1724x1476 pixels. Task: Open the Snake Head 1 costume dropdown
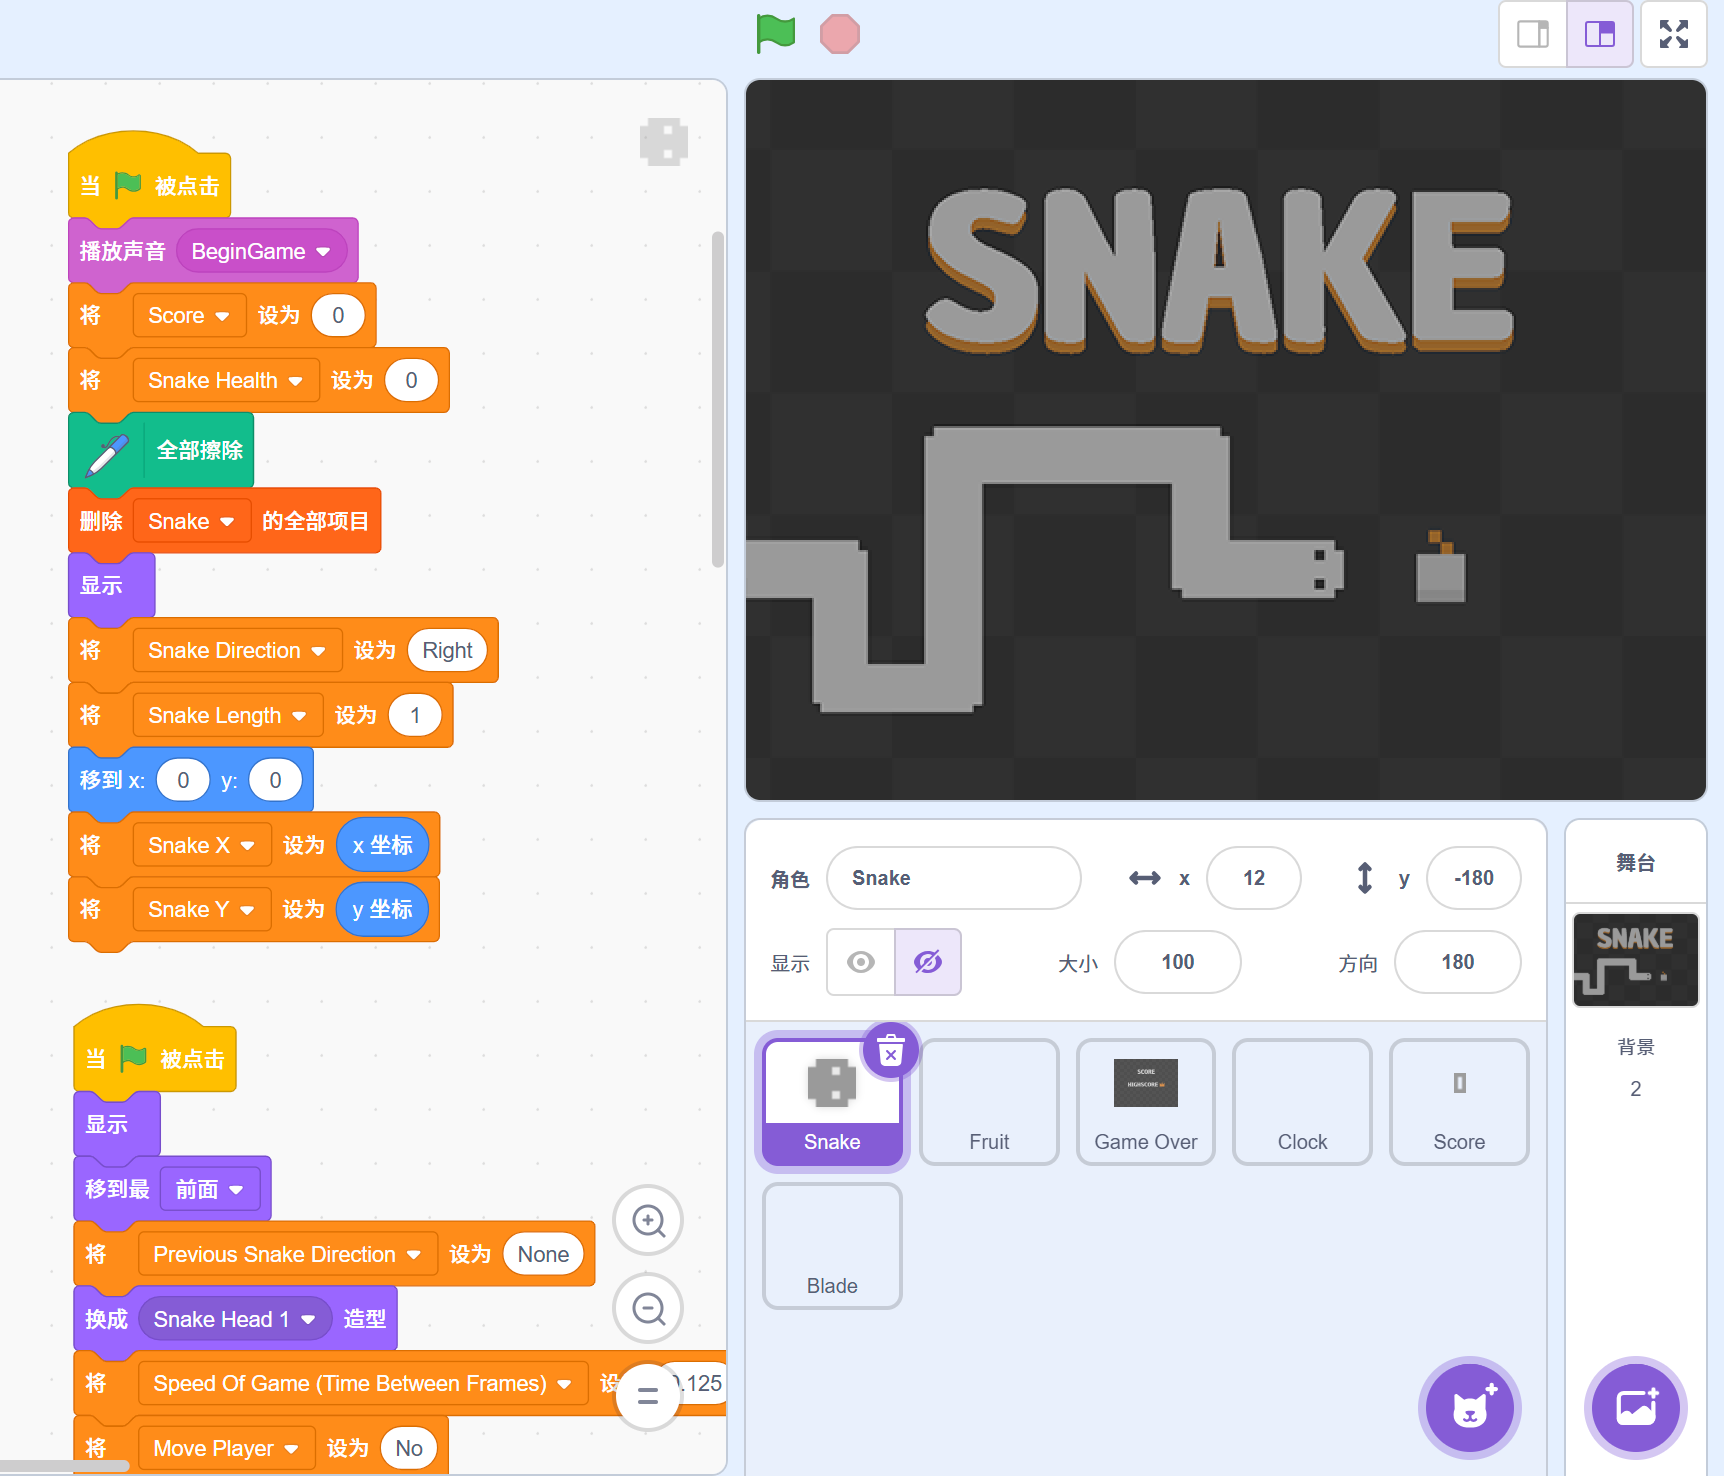coord(308,1320)
